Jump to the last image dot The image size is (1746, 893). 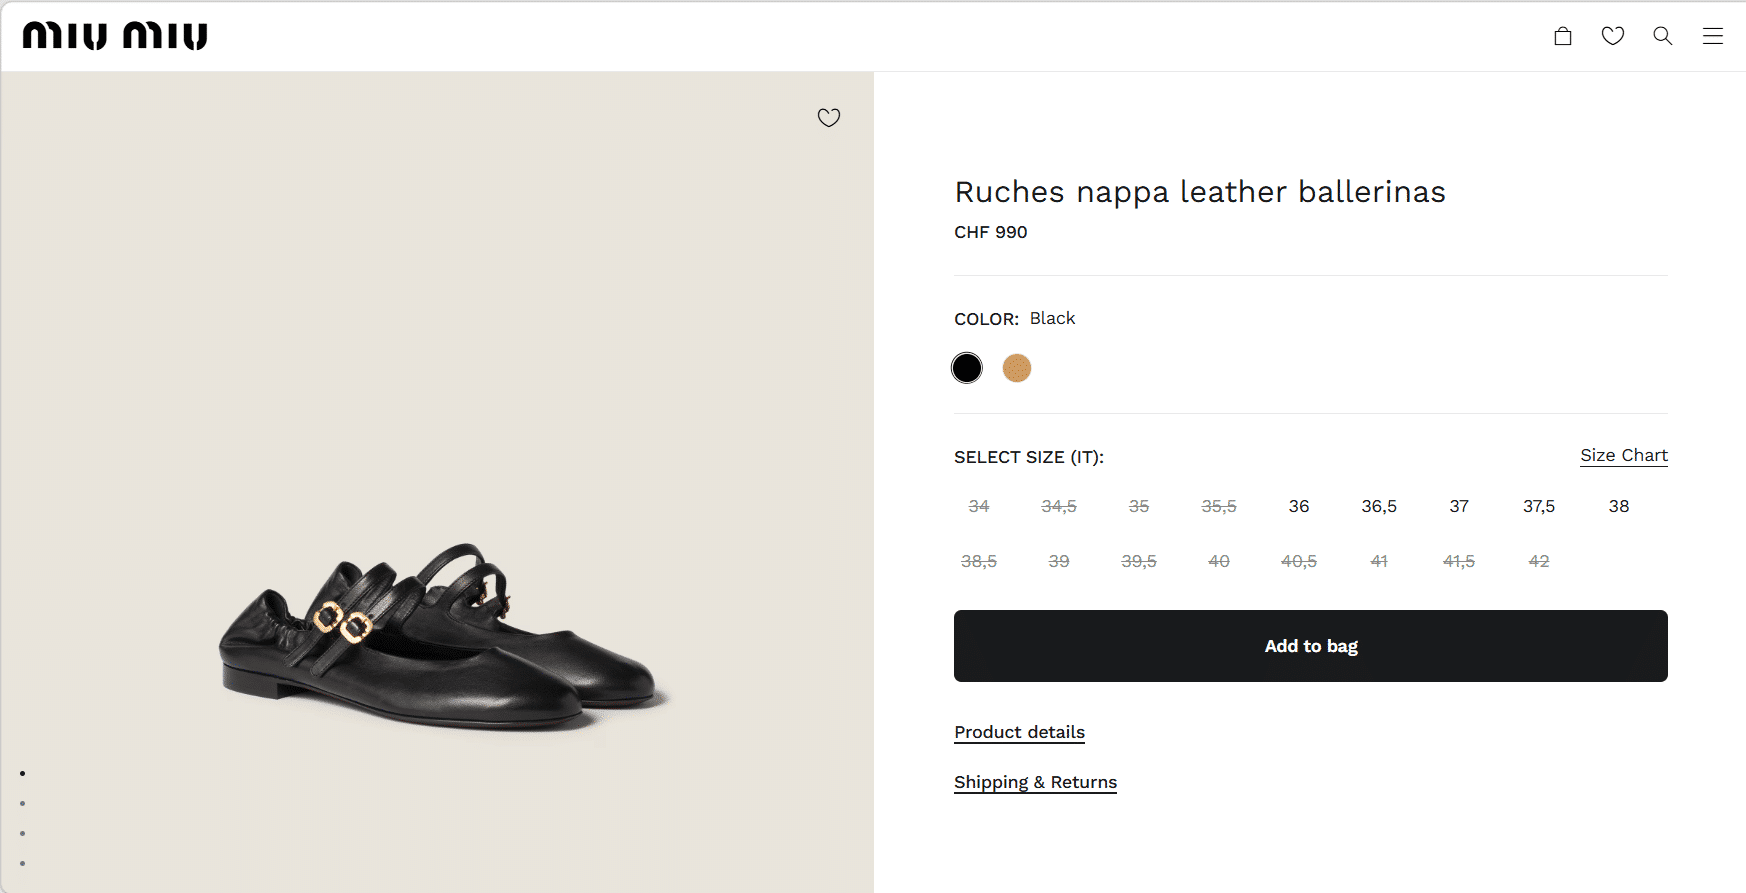point(22,863)
